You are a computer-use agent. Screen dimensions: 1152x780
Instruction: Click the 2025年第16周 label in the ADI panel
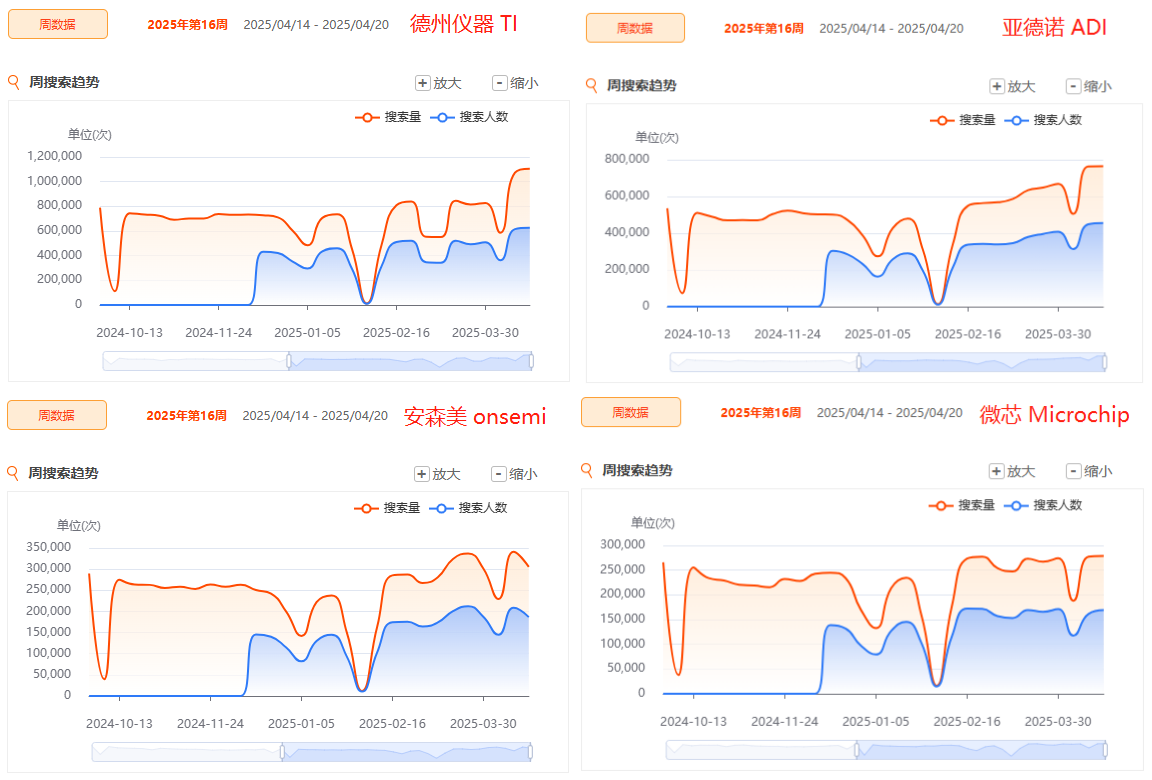(764, 28)
